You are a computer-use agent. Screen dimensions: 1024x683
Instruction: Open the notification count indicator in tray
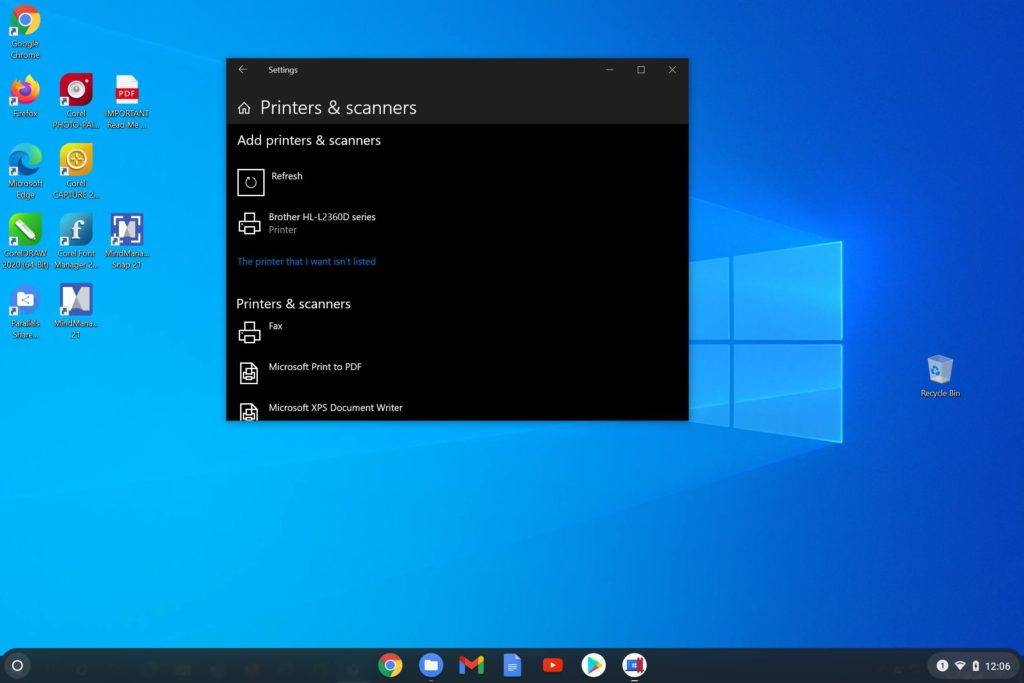(942, 665)
